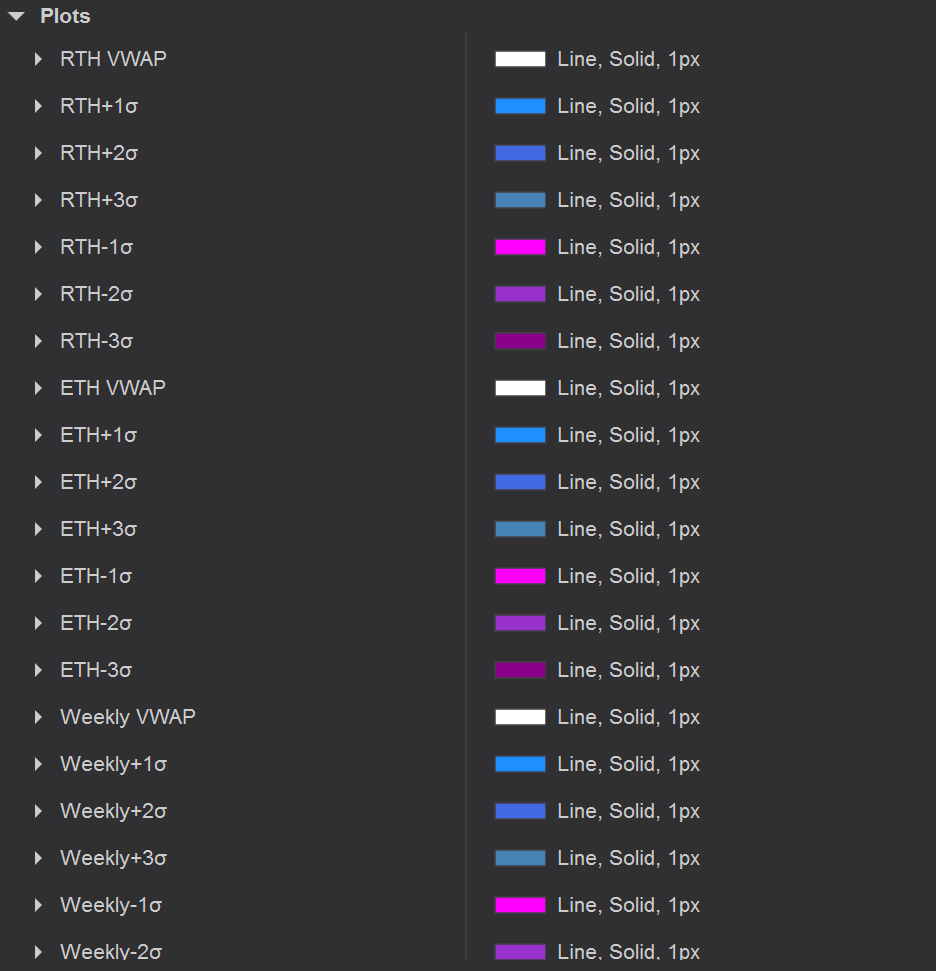Change the RTH-1σ magenta color swatch
936x971 pixels.
(520, 247)
